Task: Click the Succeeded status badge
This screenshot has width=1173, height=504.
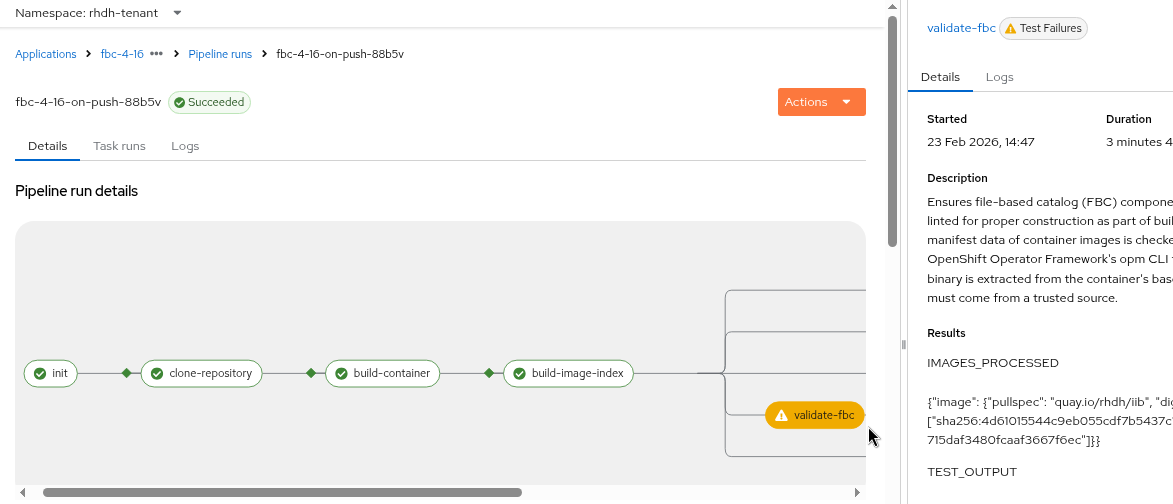Action: tap(209, 102)
